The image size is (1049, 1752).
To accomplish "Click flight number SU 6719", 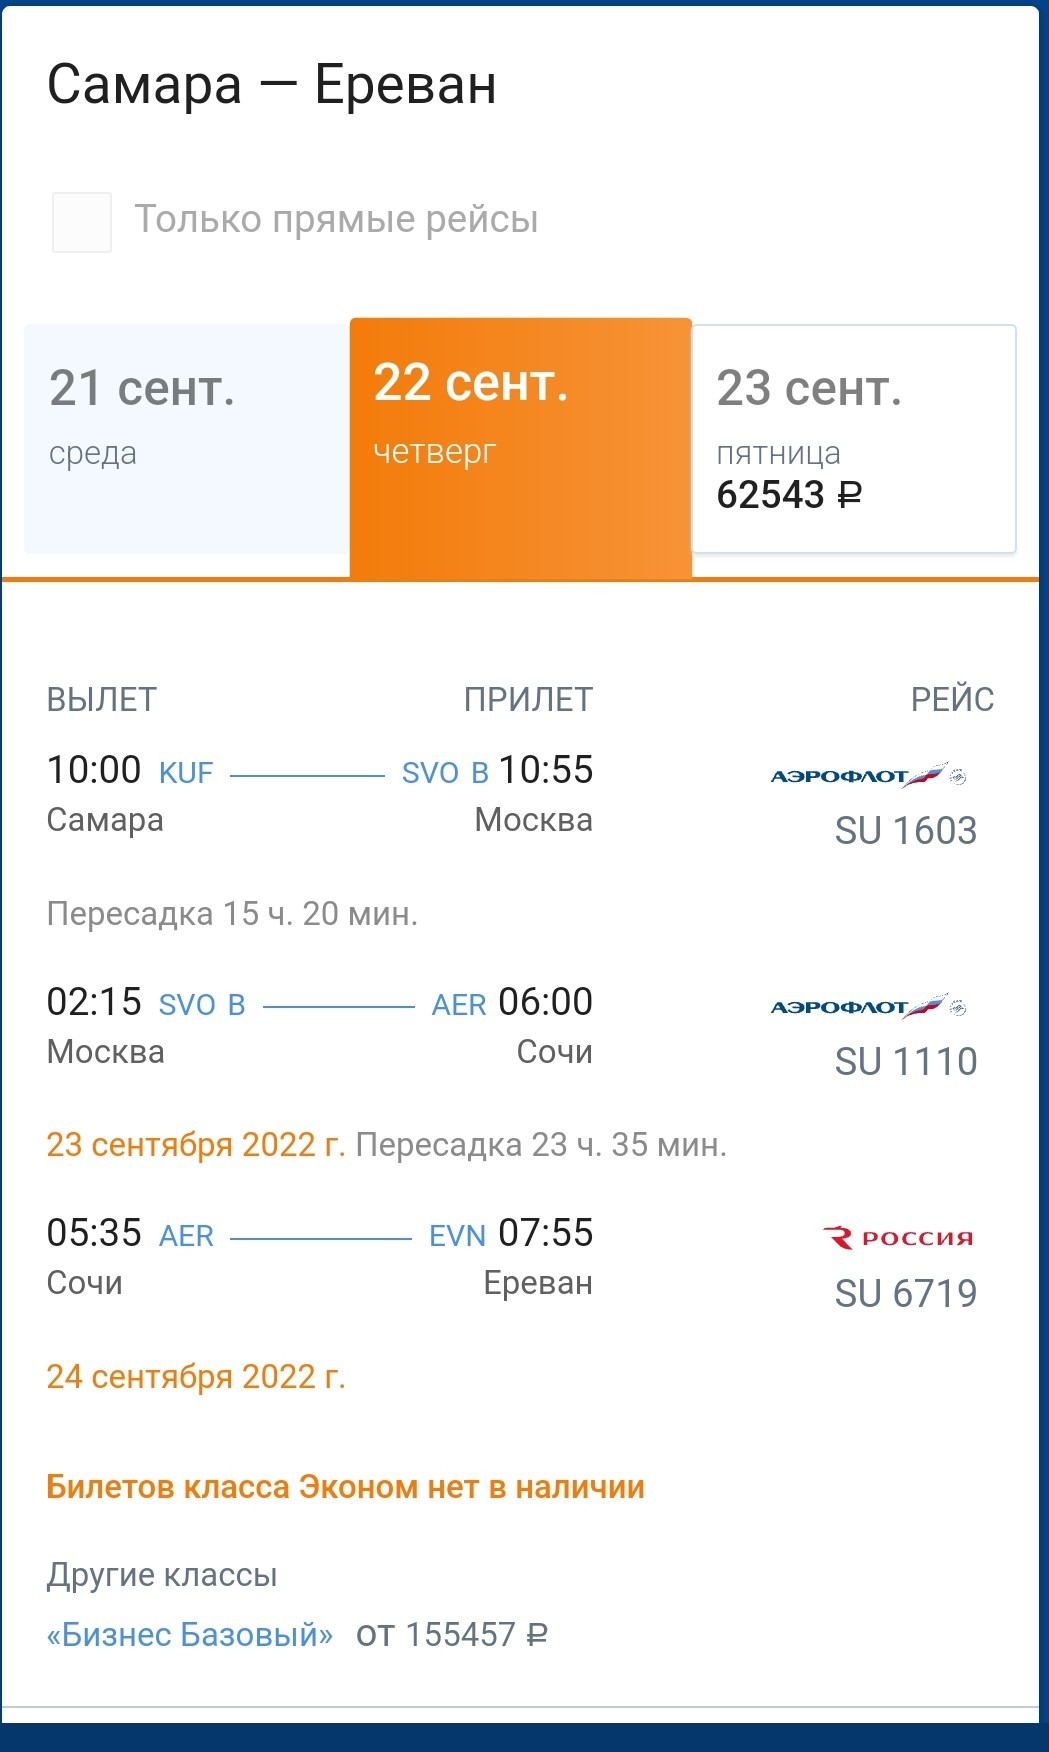I will pos(906,1294).
